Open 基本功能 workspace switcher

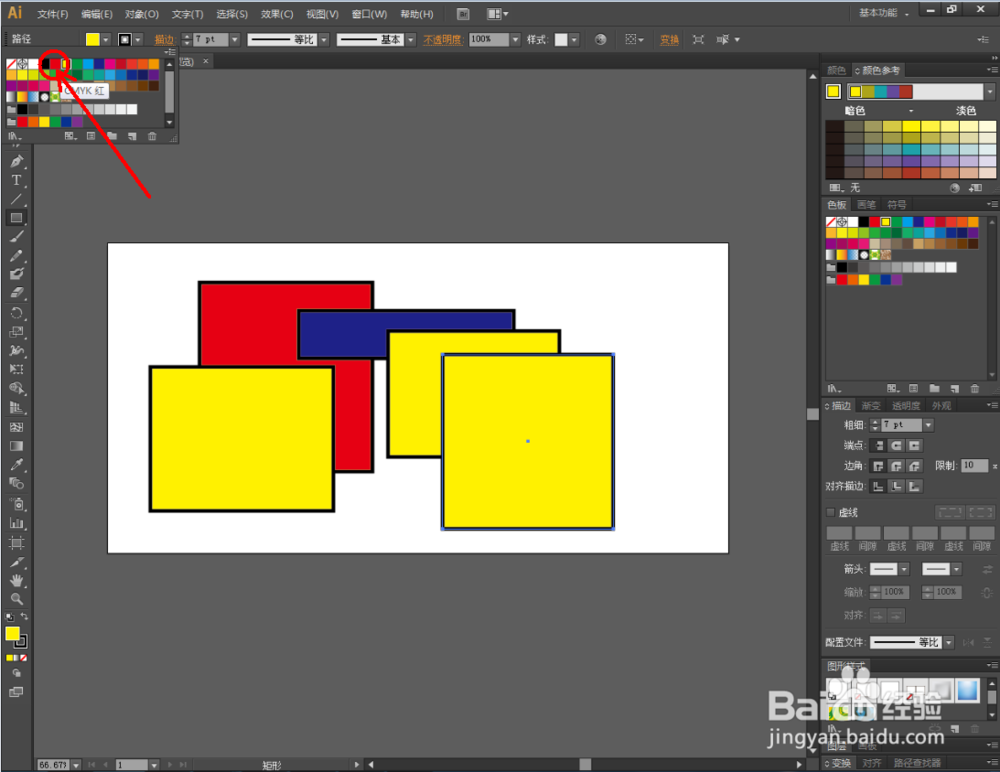pyautogui.click(x=883, y=13)
